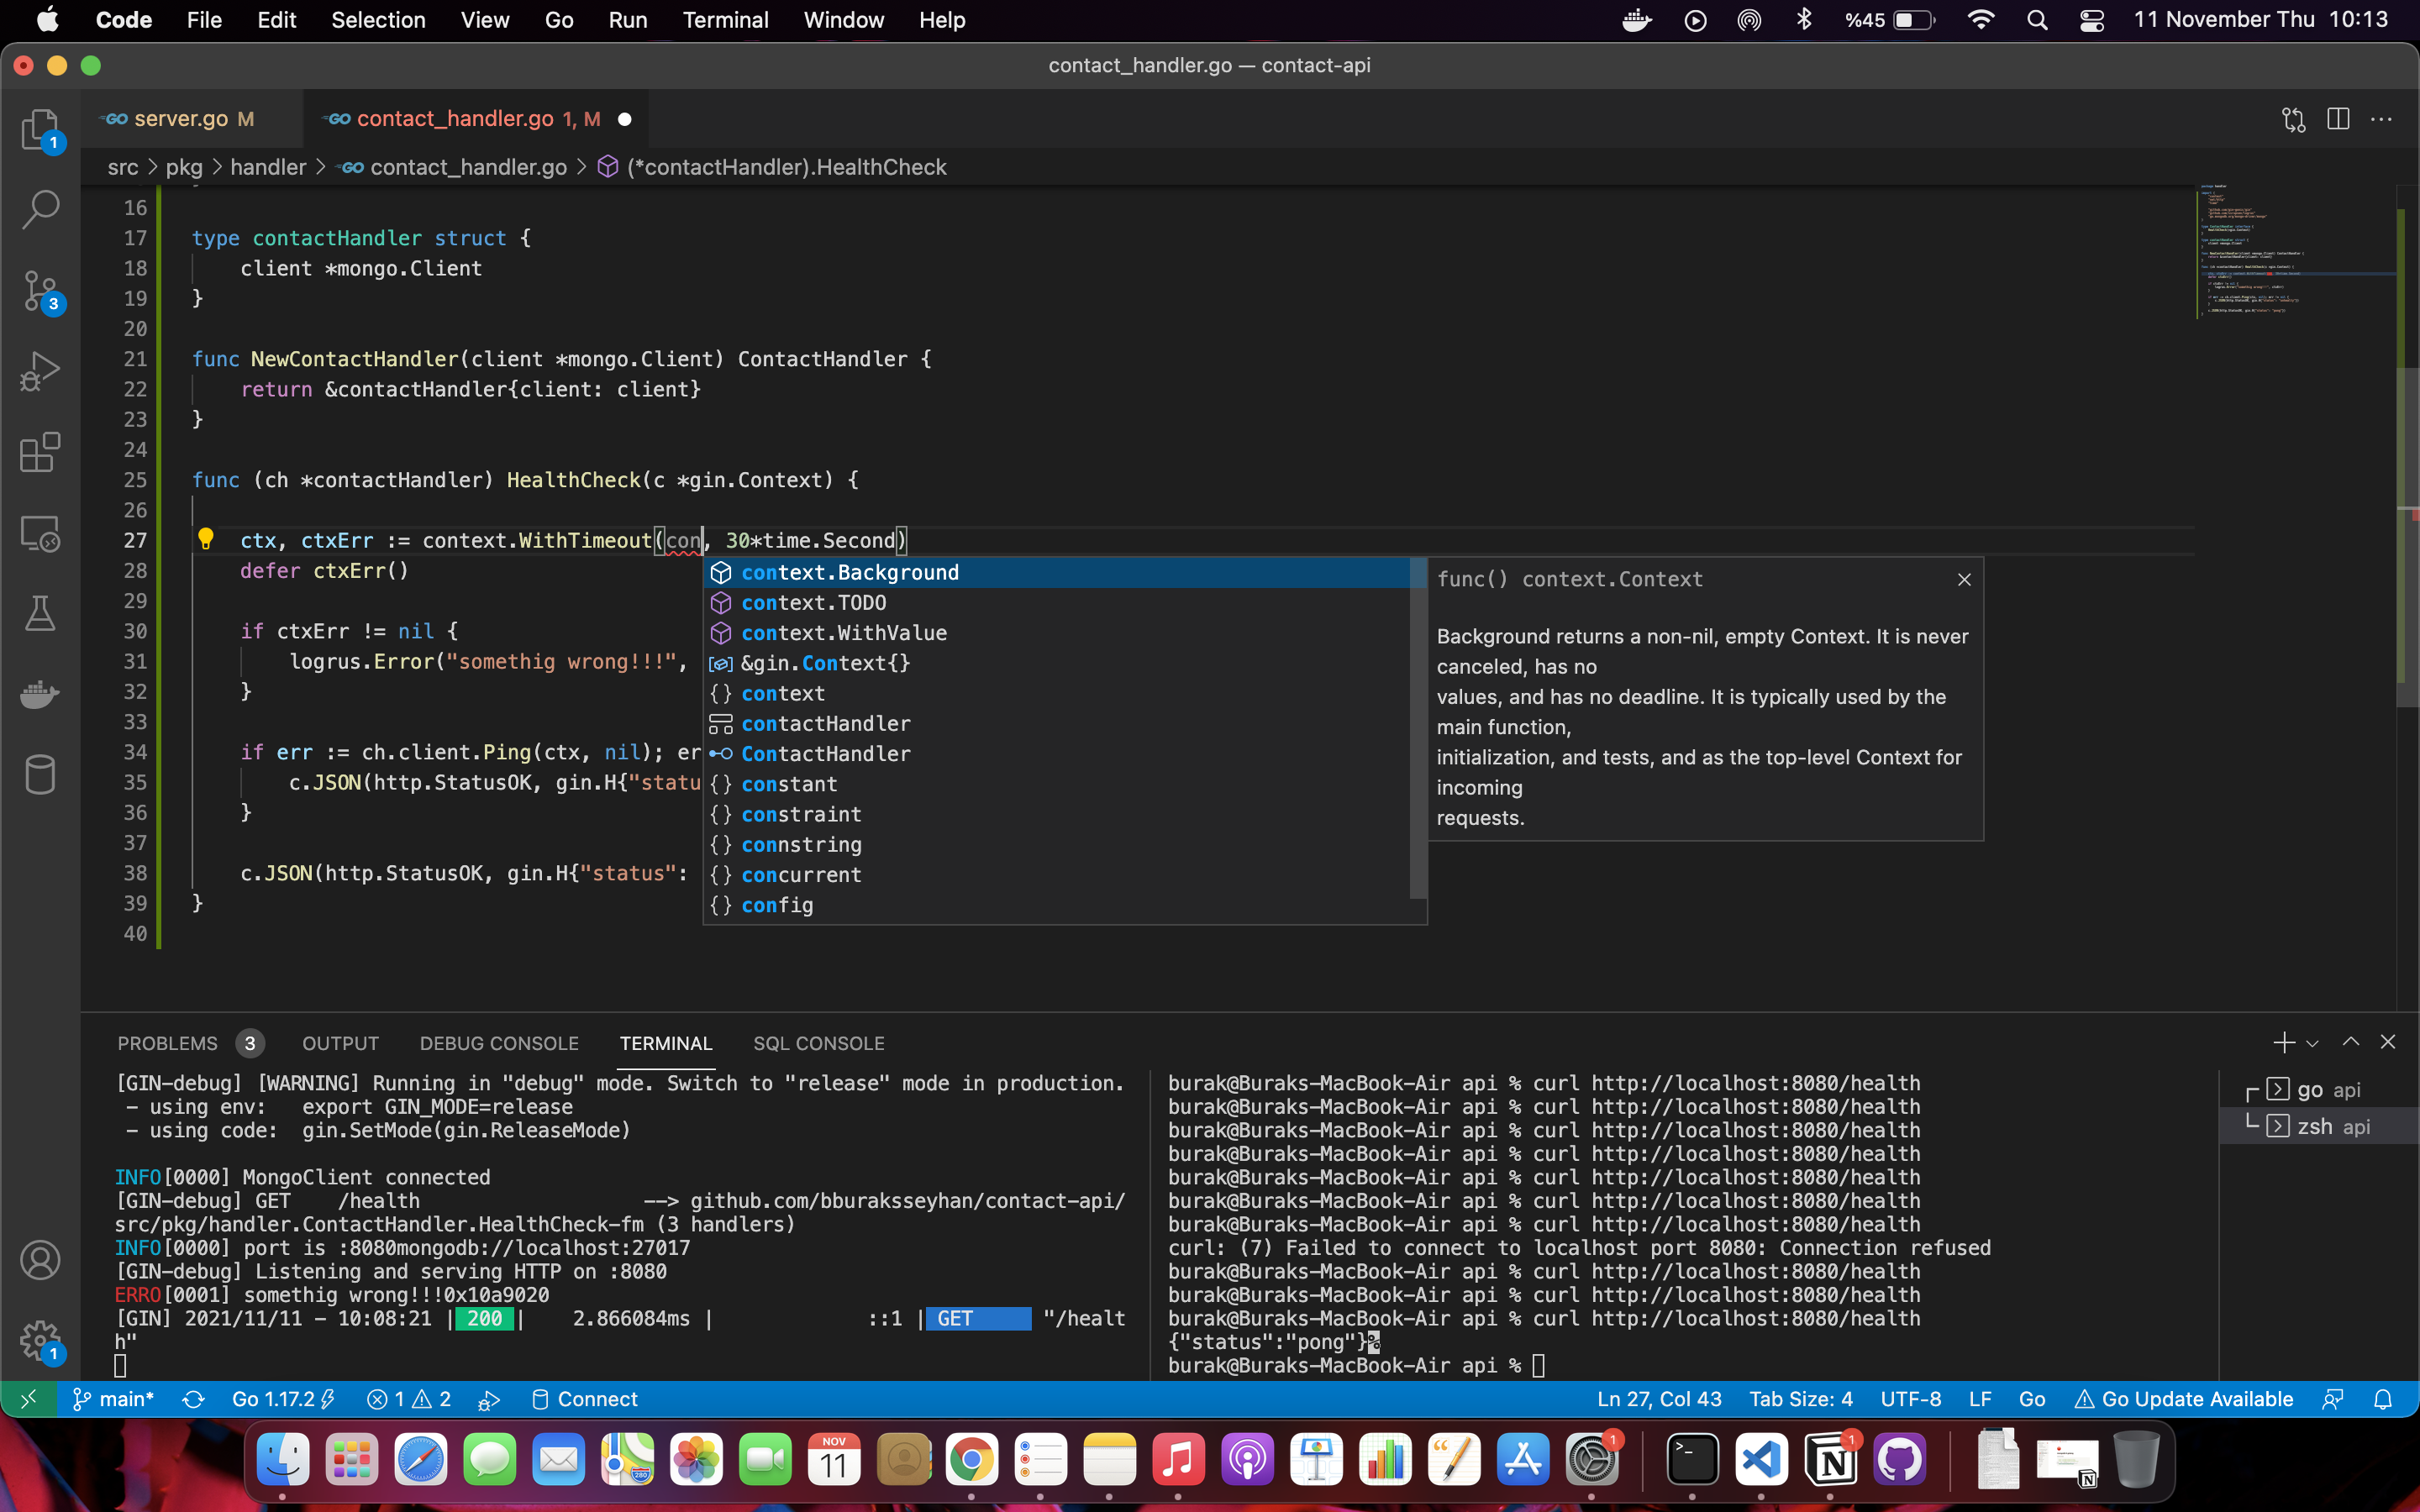Image resolution: width=2420 pixels, height=1512 pixels.
Task: Open the Docker view icon in the sidebar
Action: coord(40,694)
